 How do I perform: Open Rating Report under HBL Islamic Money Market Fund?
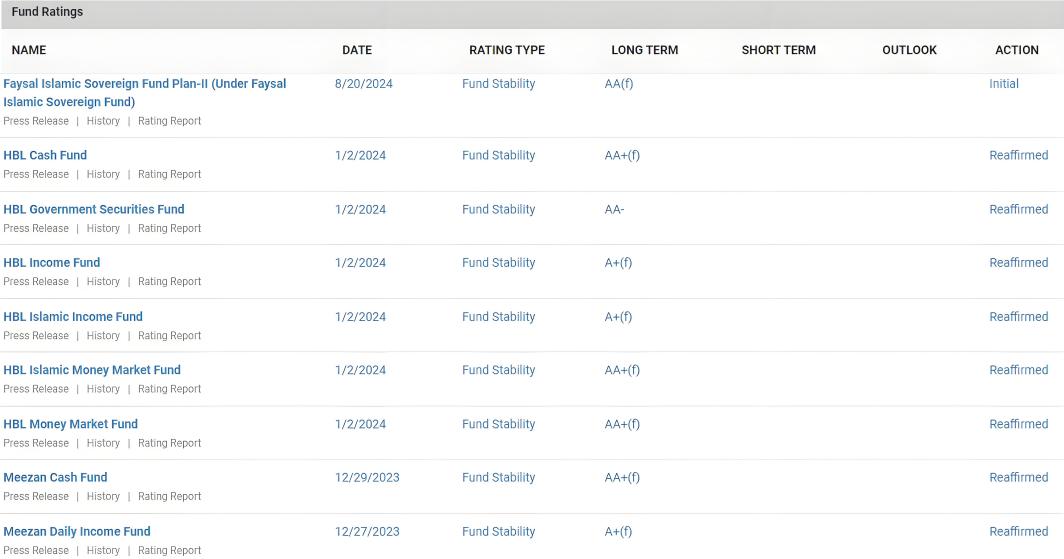tap(170, 389)
